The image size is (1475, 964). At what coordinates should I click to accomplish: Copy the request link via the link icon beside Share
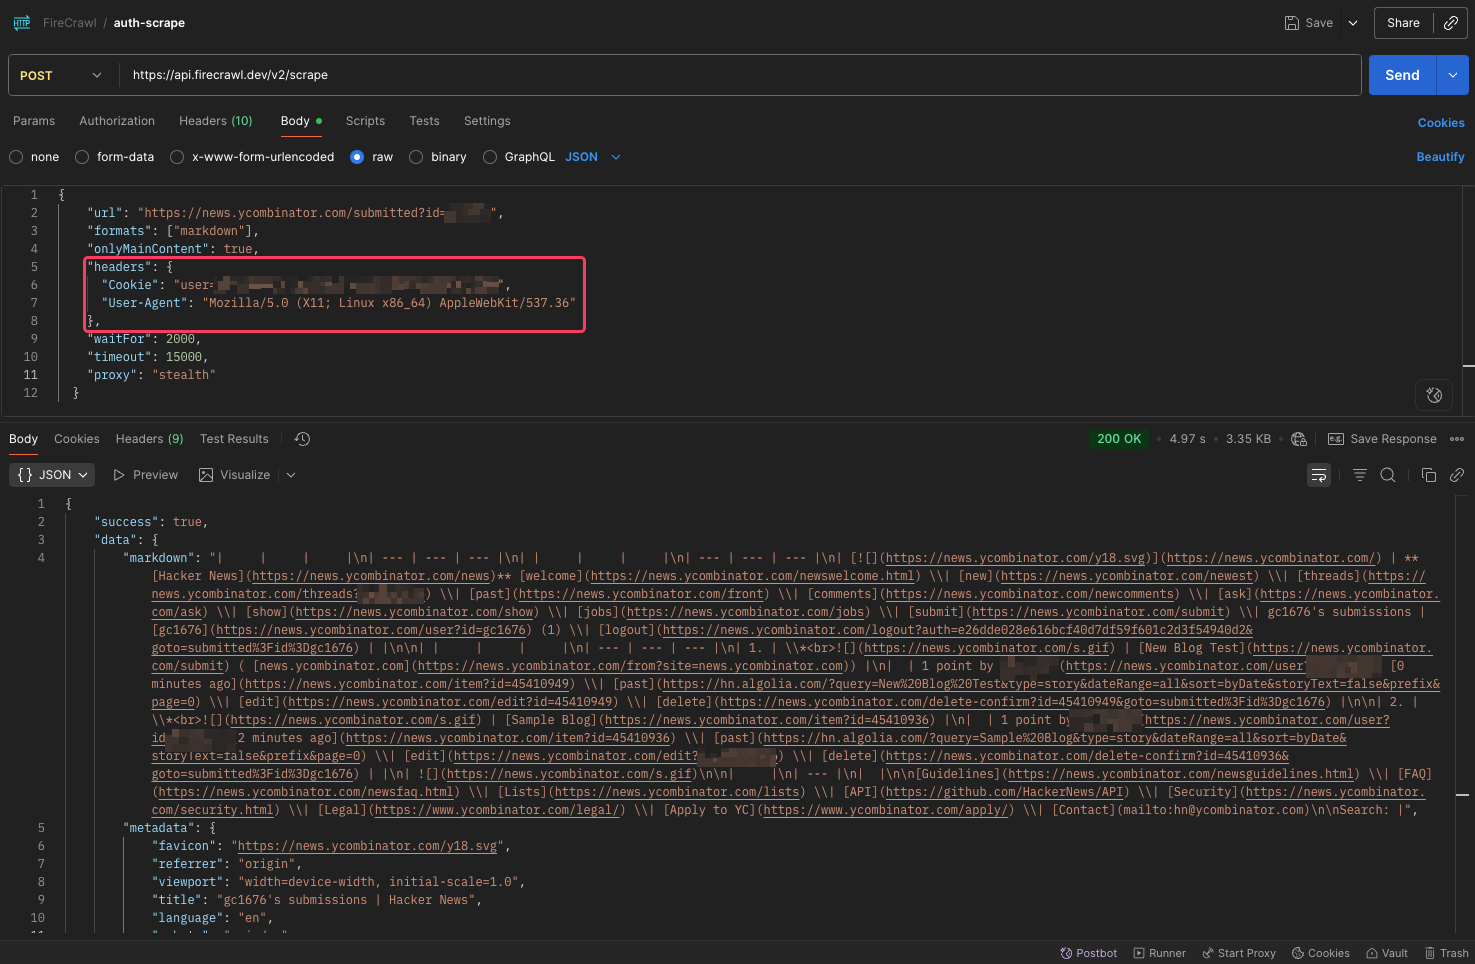pyautogui.click(x=1451, y=23)
